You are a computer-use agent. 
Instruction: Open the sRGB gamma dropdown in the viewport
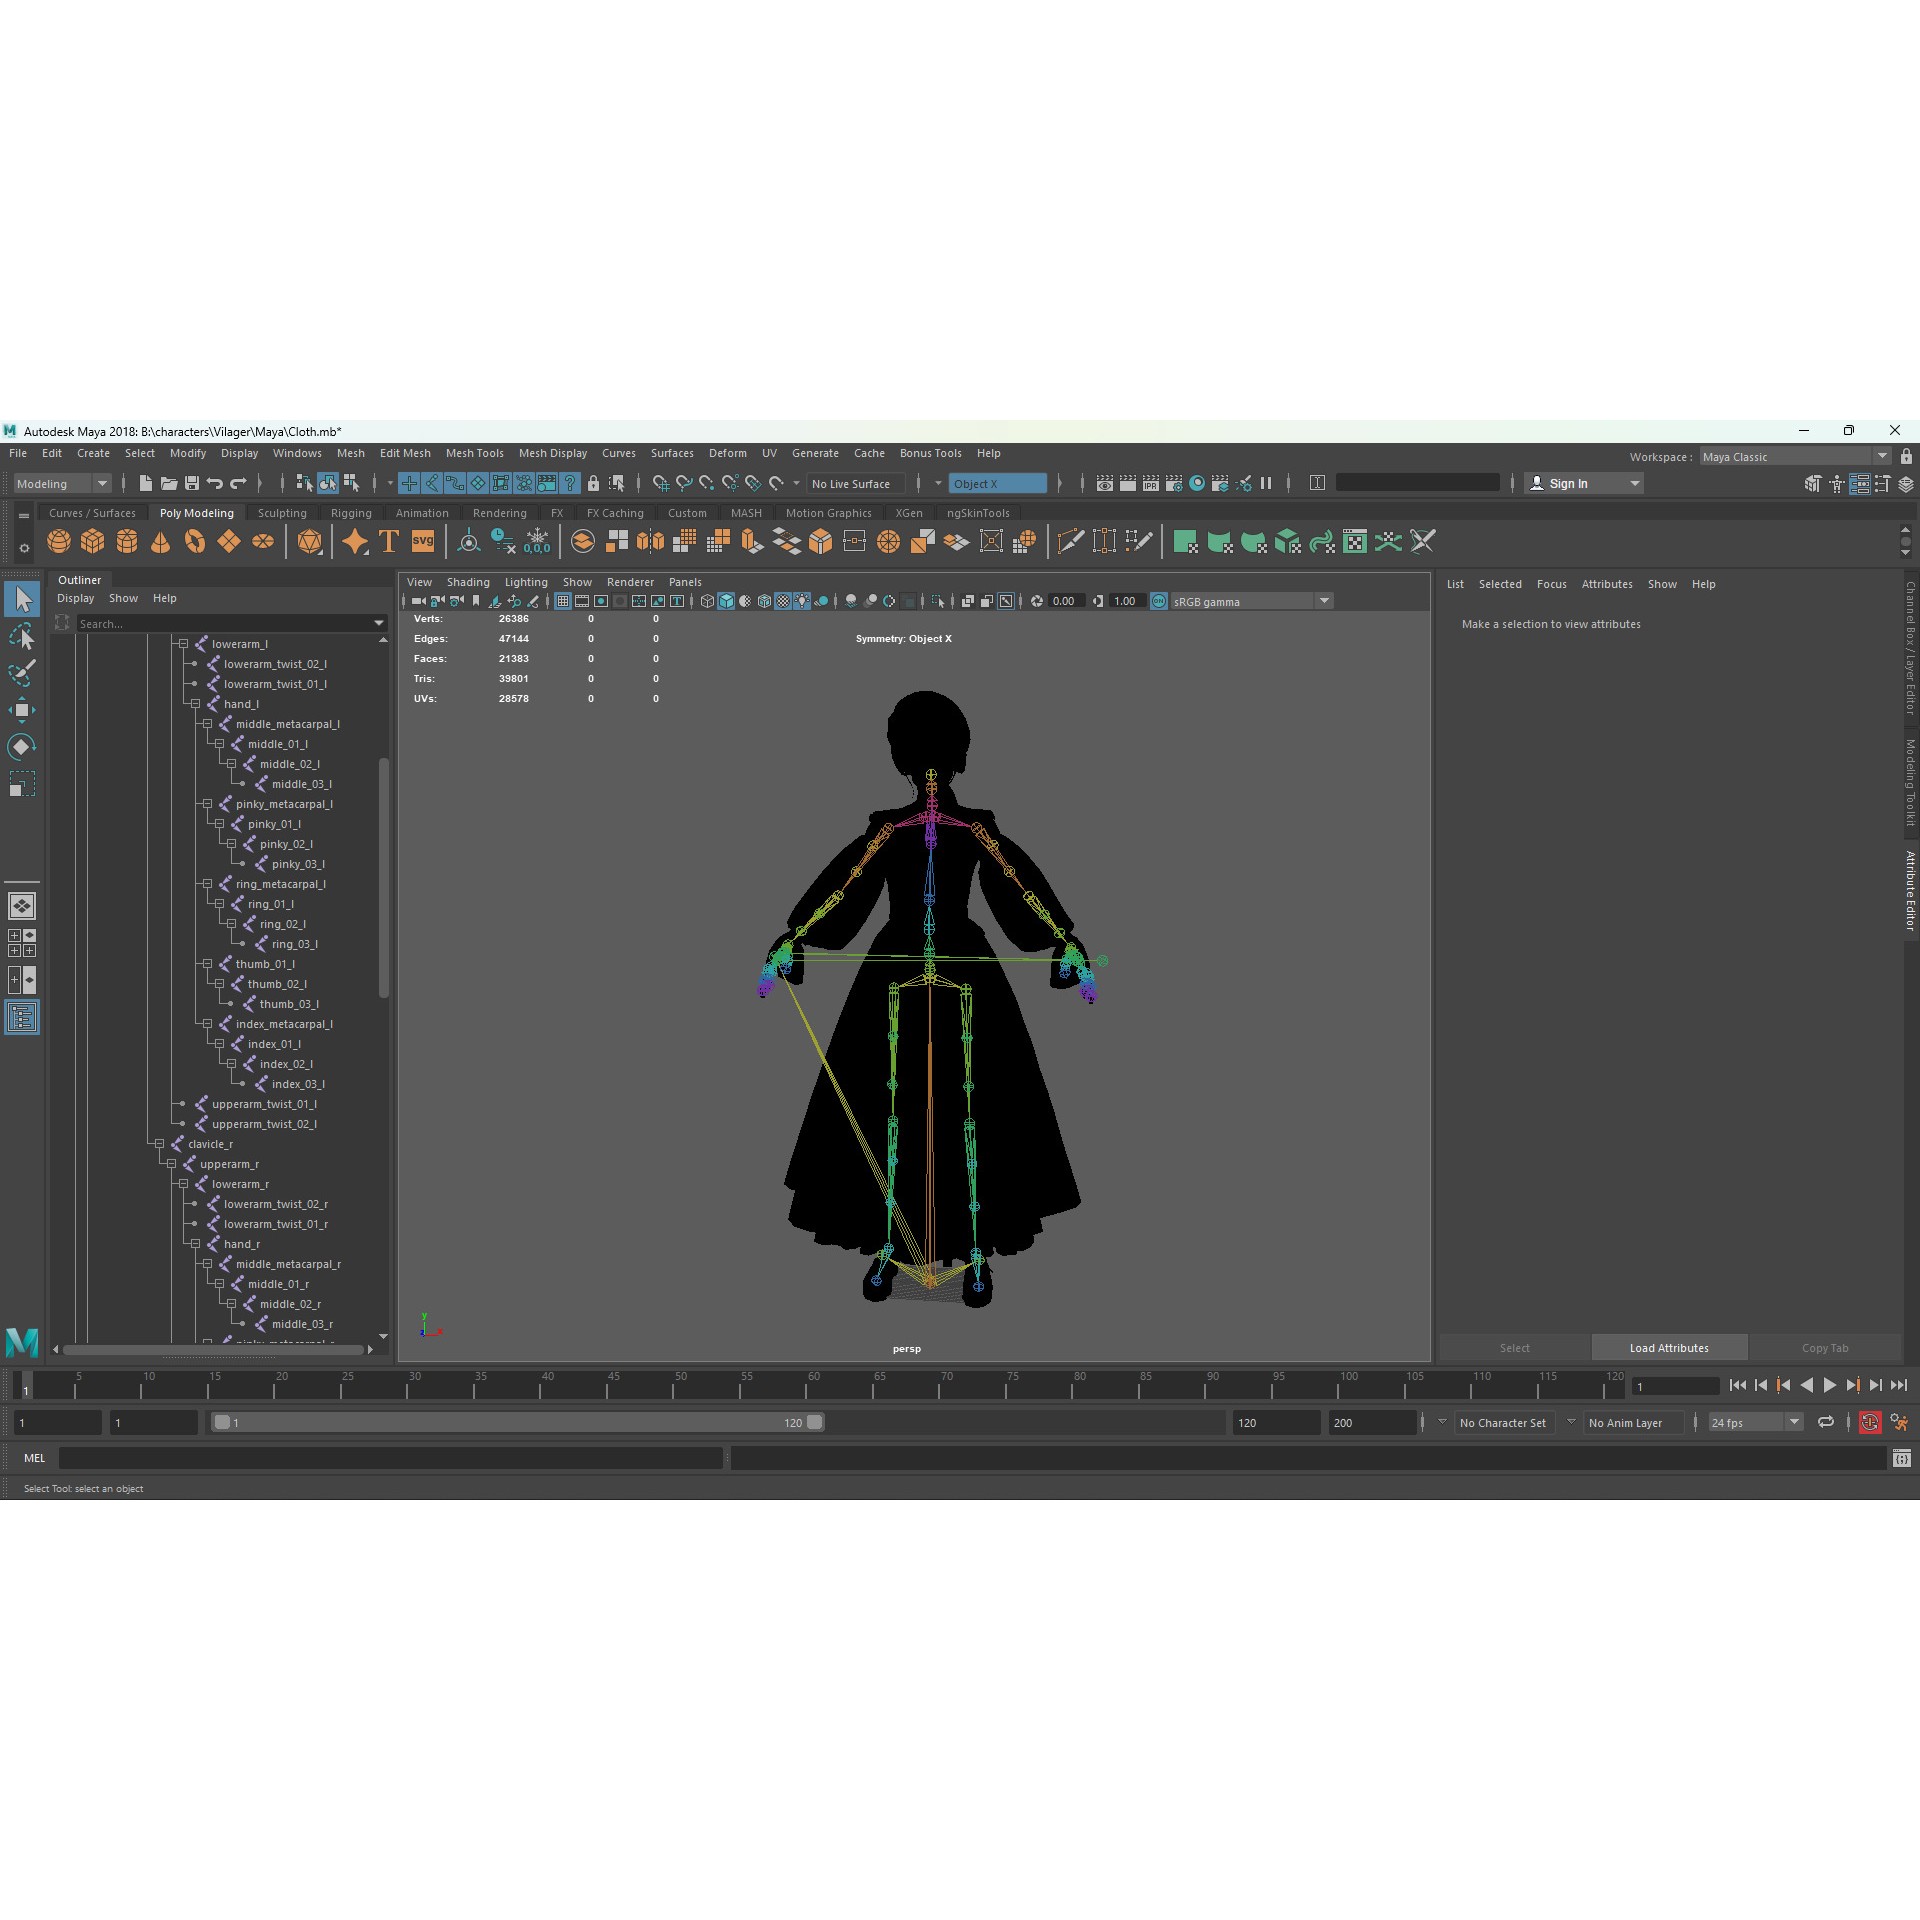click(1325, 601)
